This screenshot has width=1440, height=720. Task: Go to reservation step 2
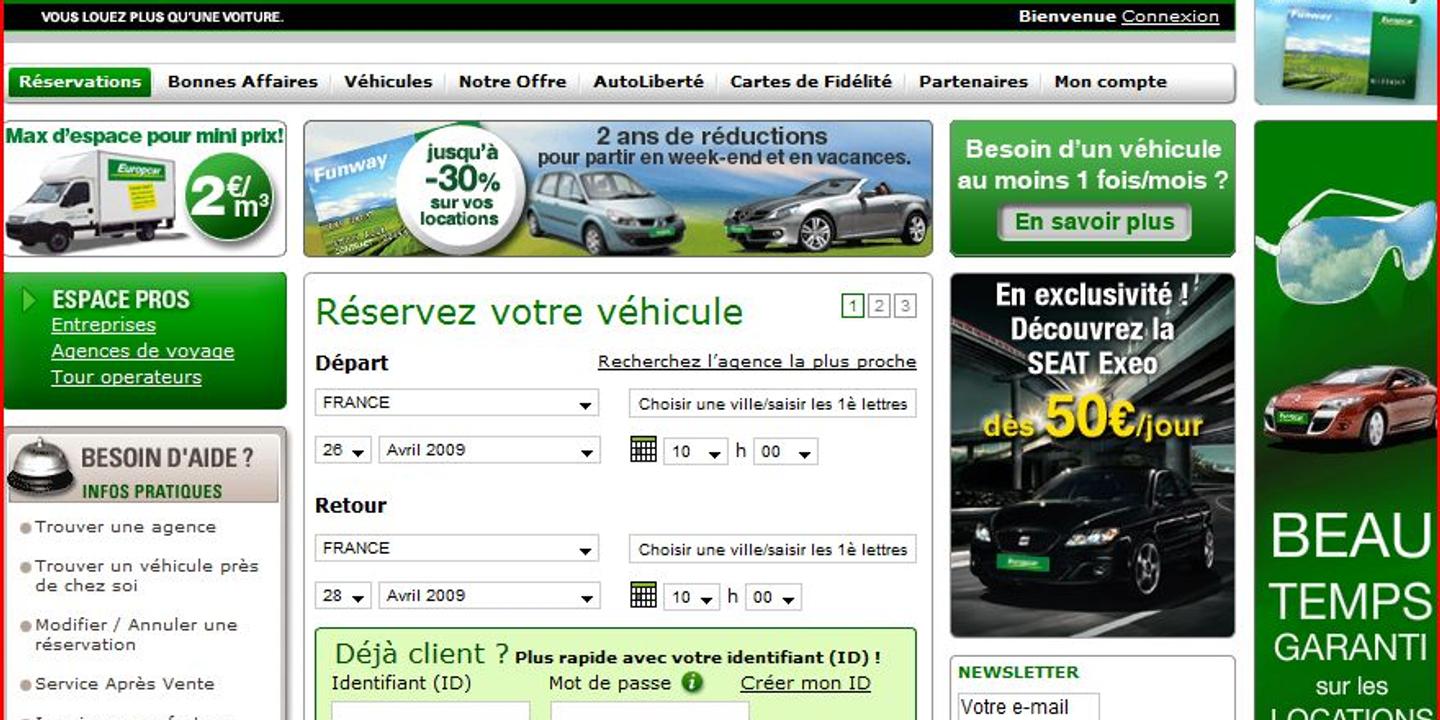click(x=879, y=304)
